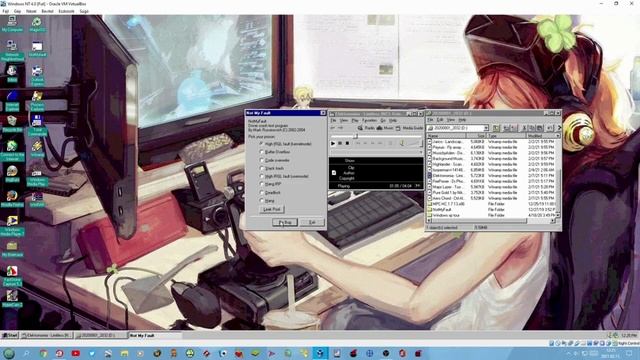Viewport: 640px width, 360px height.
Task: Click Map Network Drive icon in Explorer
Action: [507, 128]
